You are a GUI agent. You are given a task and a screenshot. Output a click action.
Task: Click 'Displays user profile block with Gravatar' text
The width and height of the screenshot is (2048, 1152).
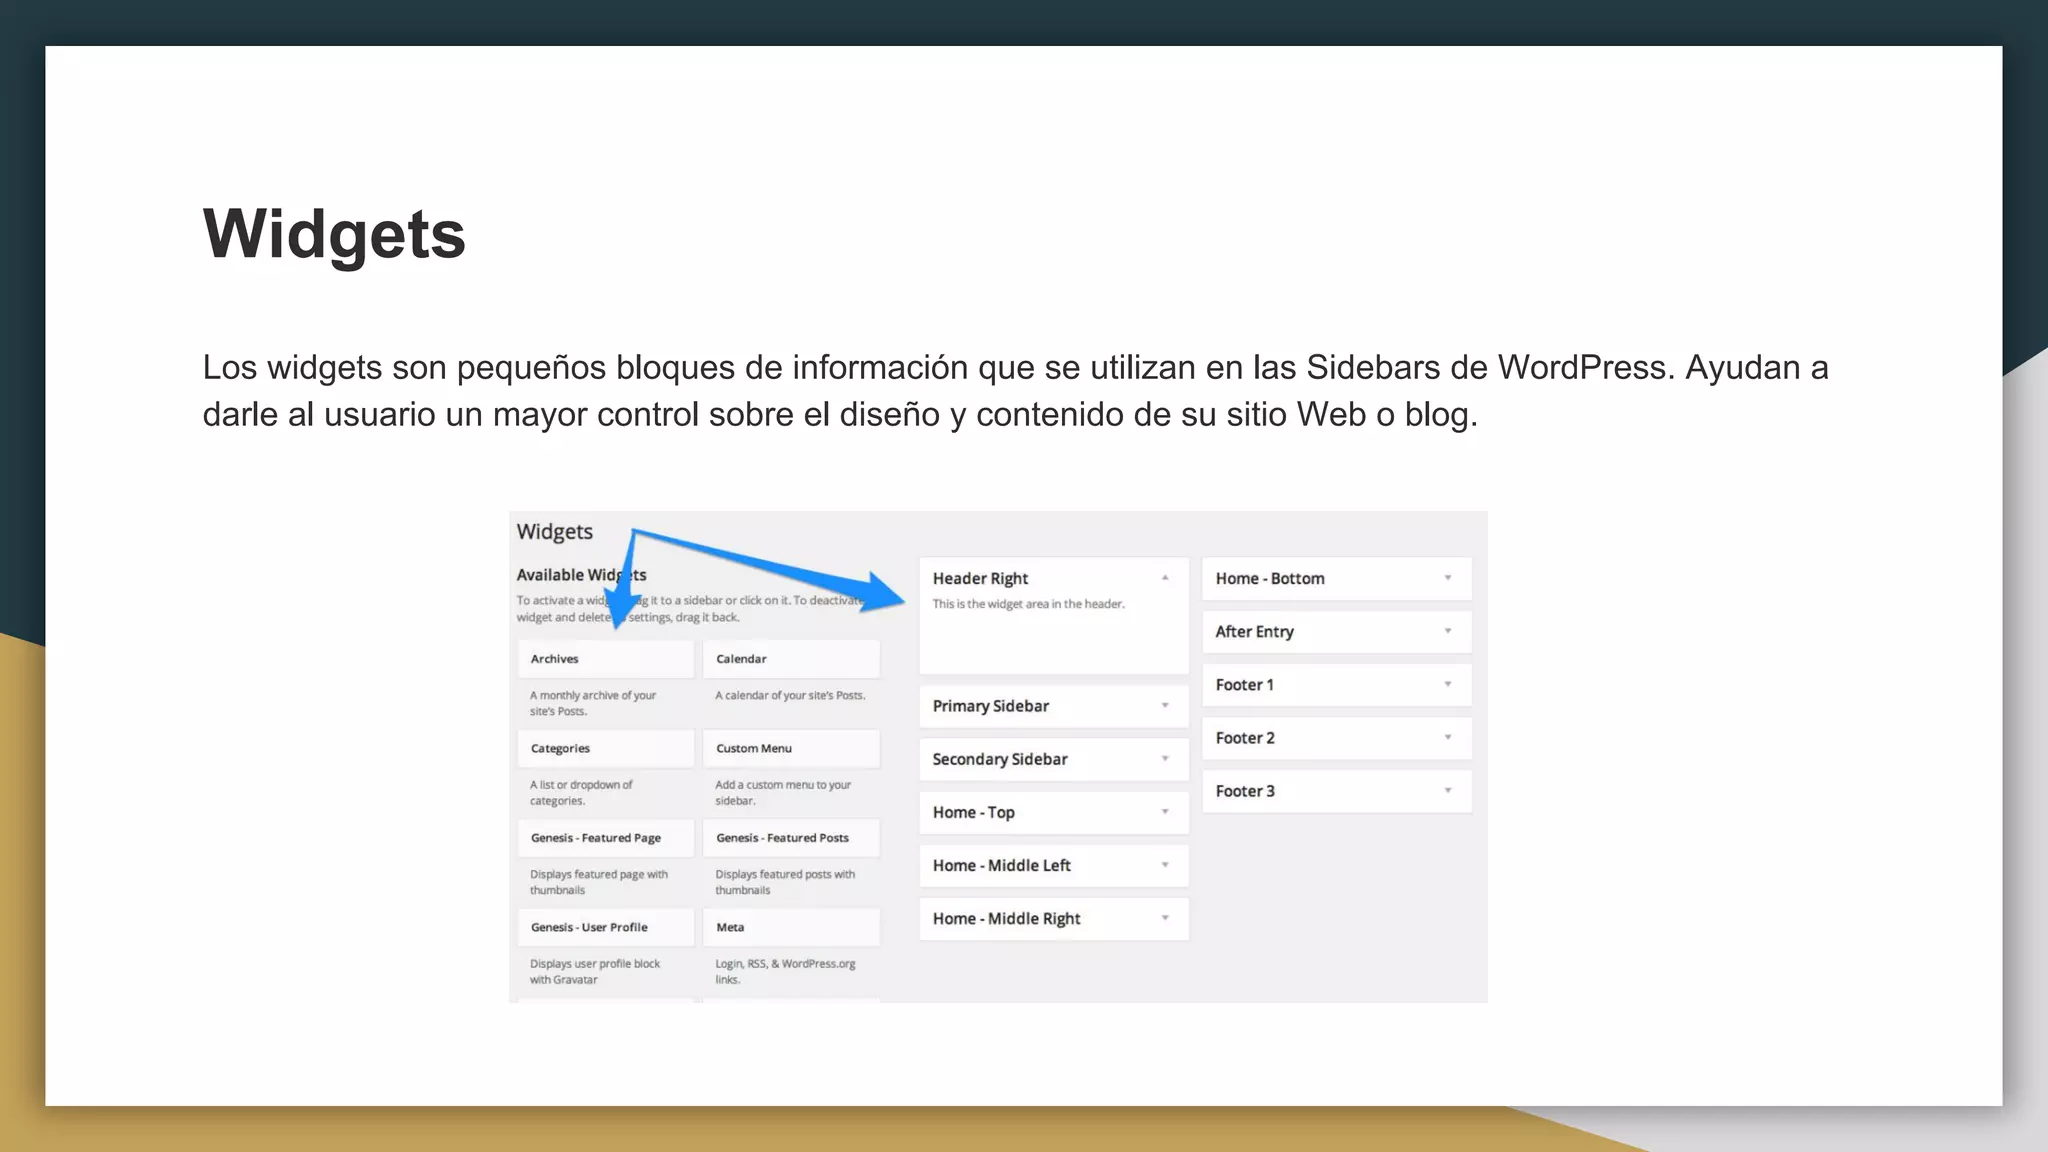[x=595, y=971]
